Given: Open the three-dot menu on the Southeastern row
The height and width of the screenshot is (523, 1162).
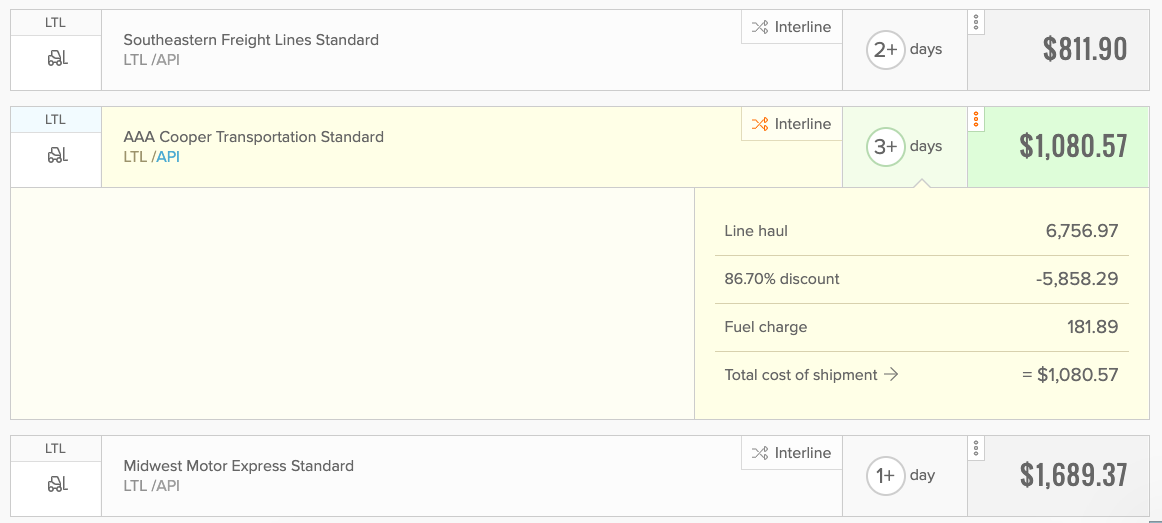Looking at the screenshot, I should 976,21.
